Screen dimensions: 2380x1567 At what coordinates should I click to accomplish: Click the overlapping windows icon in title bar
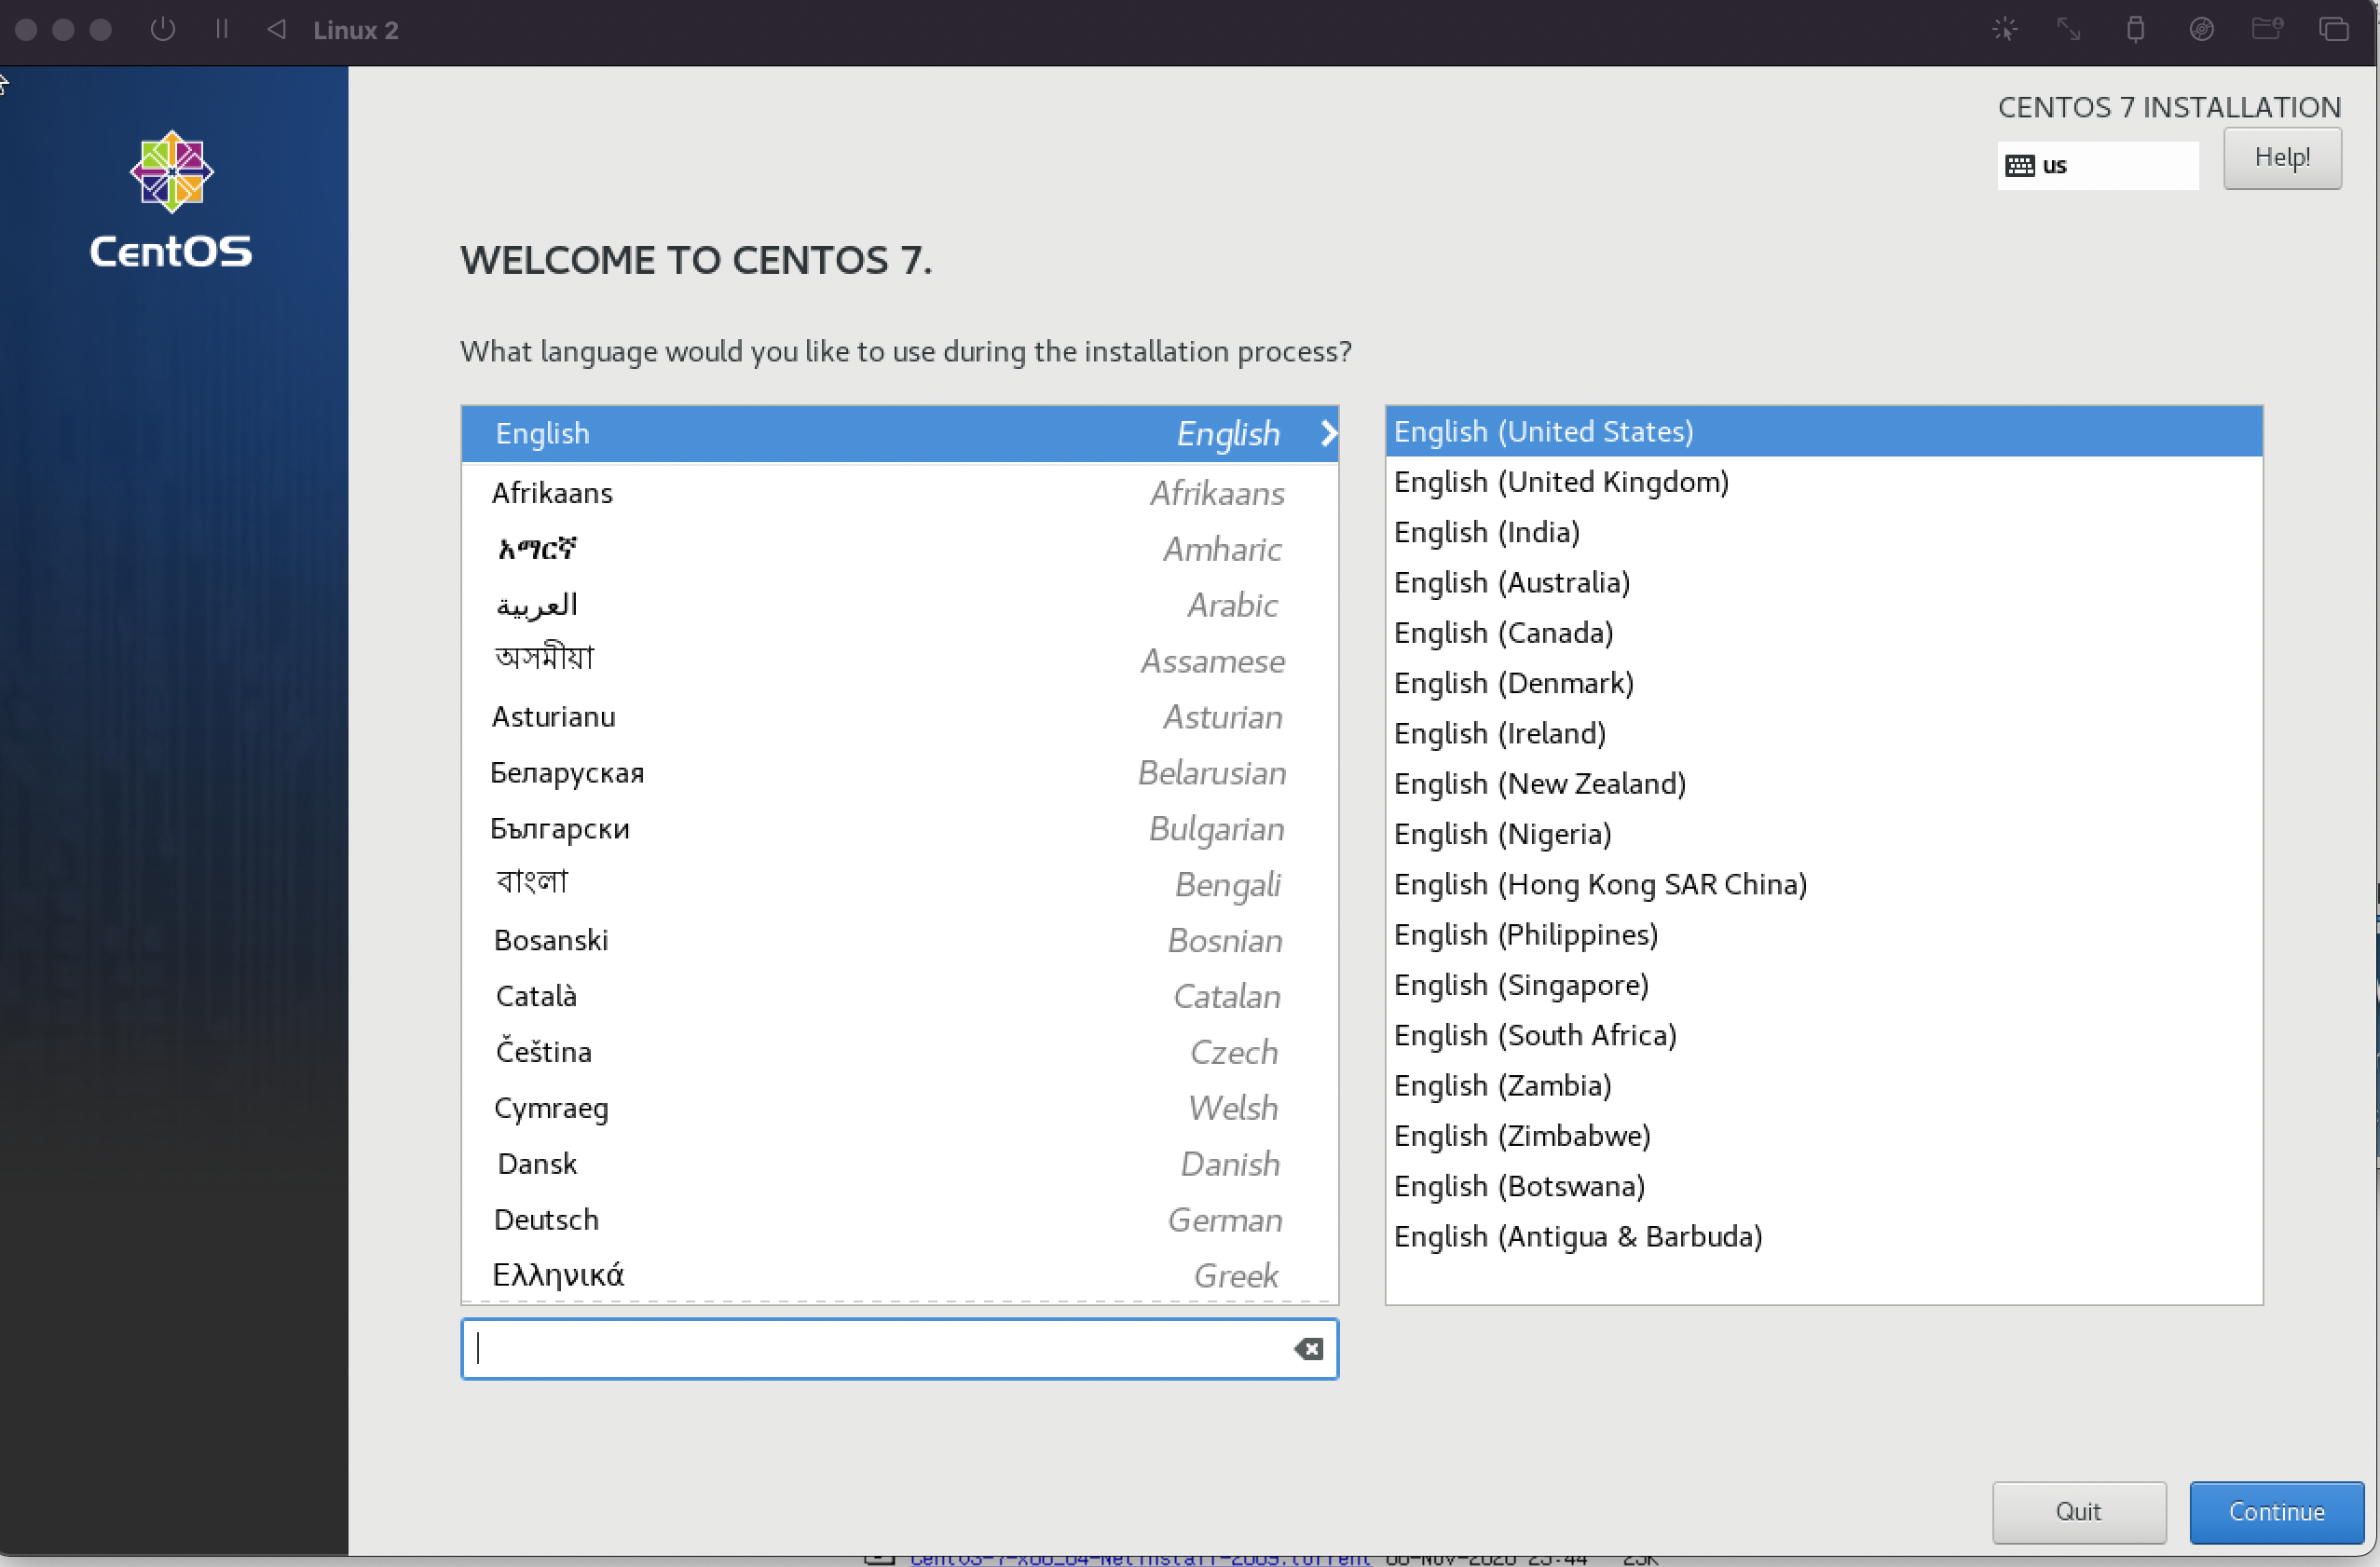[2334, 29]
